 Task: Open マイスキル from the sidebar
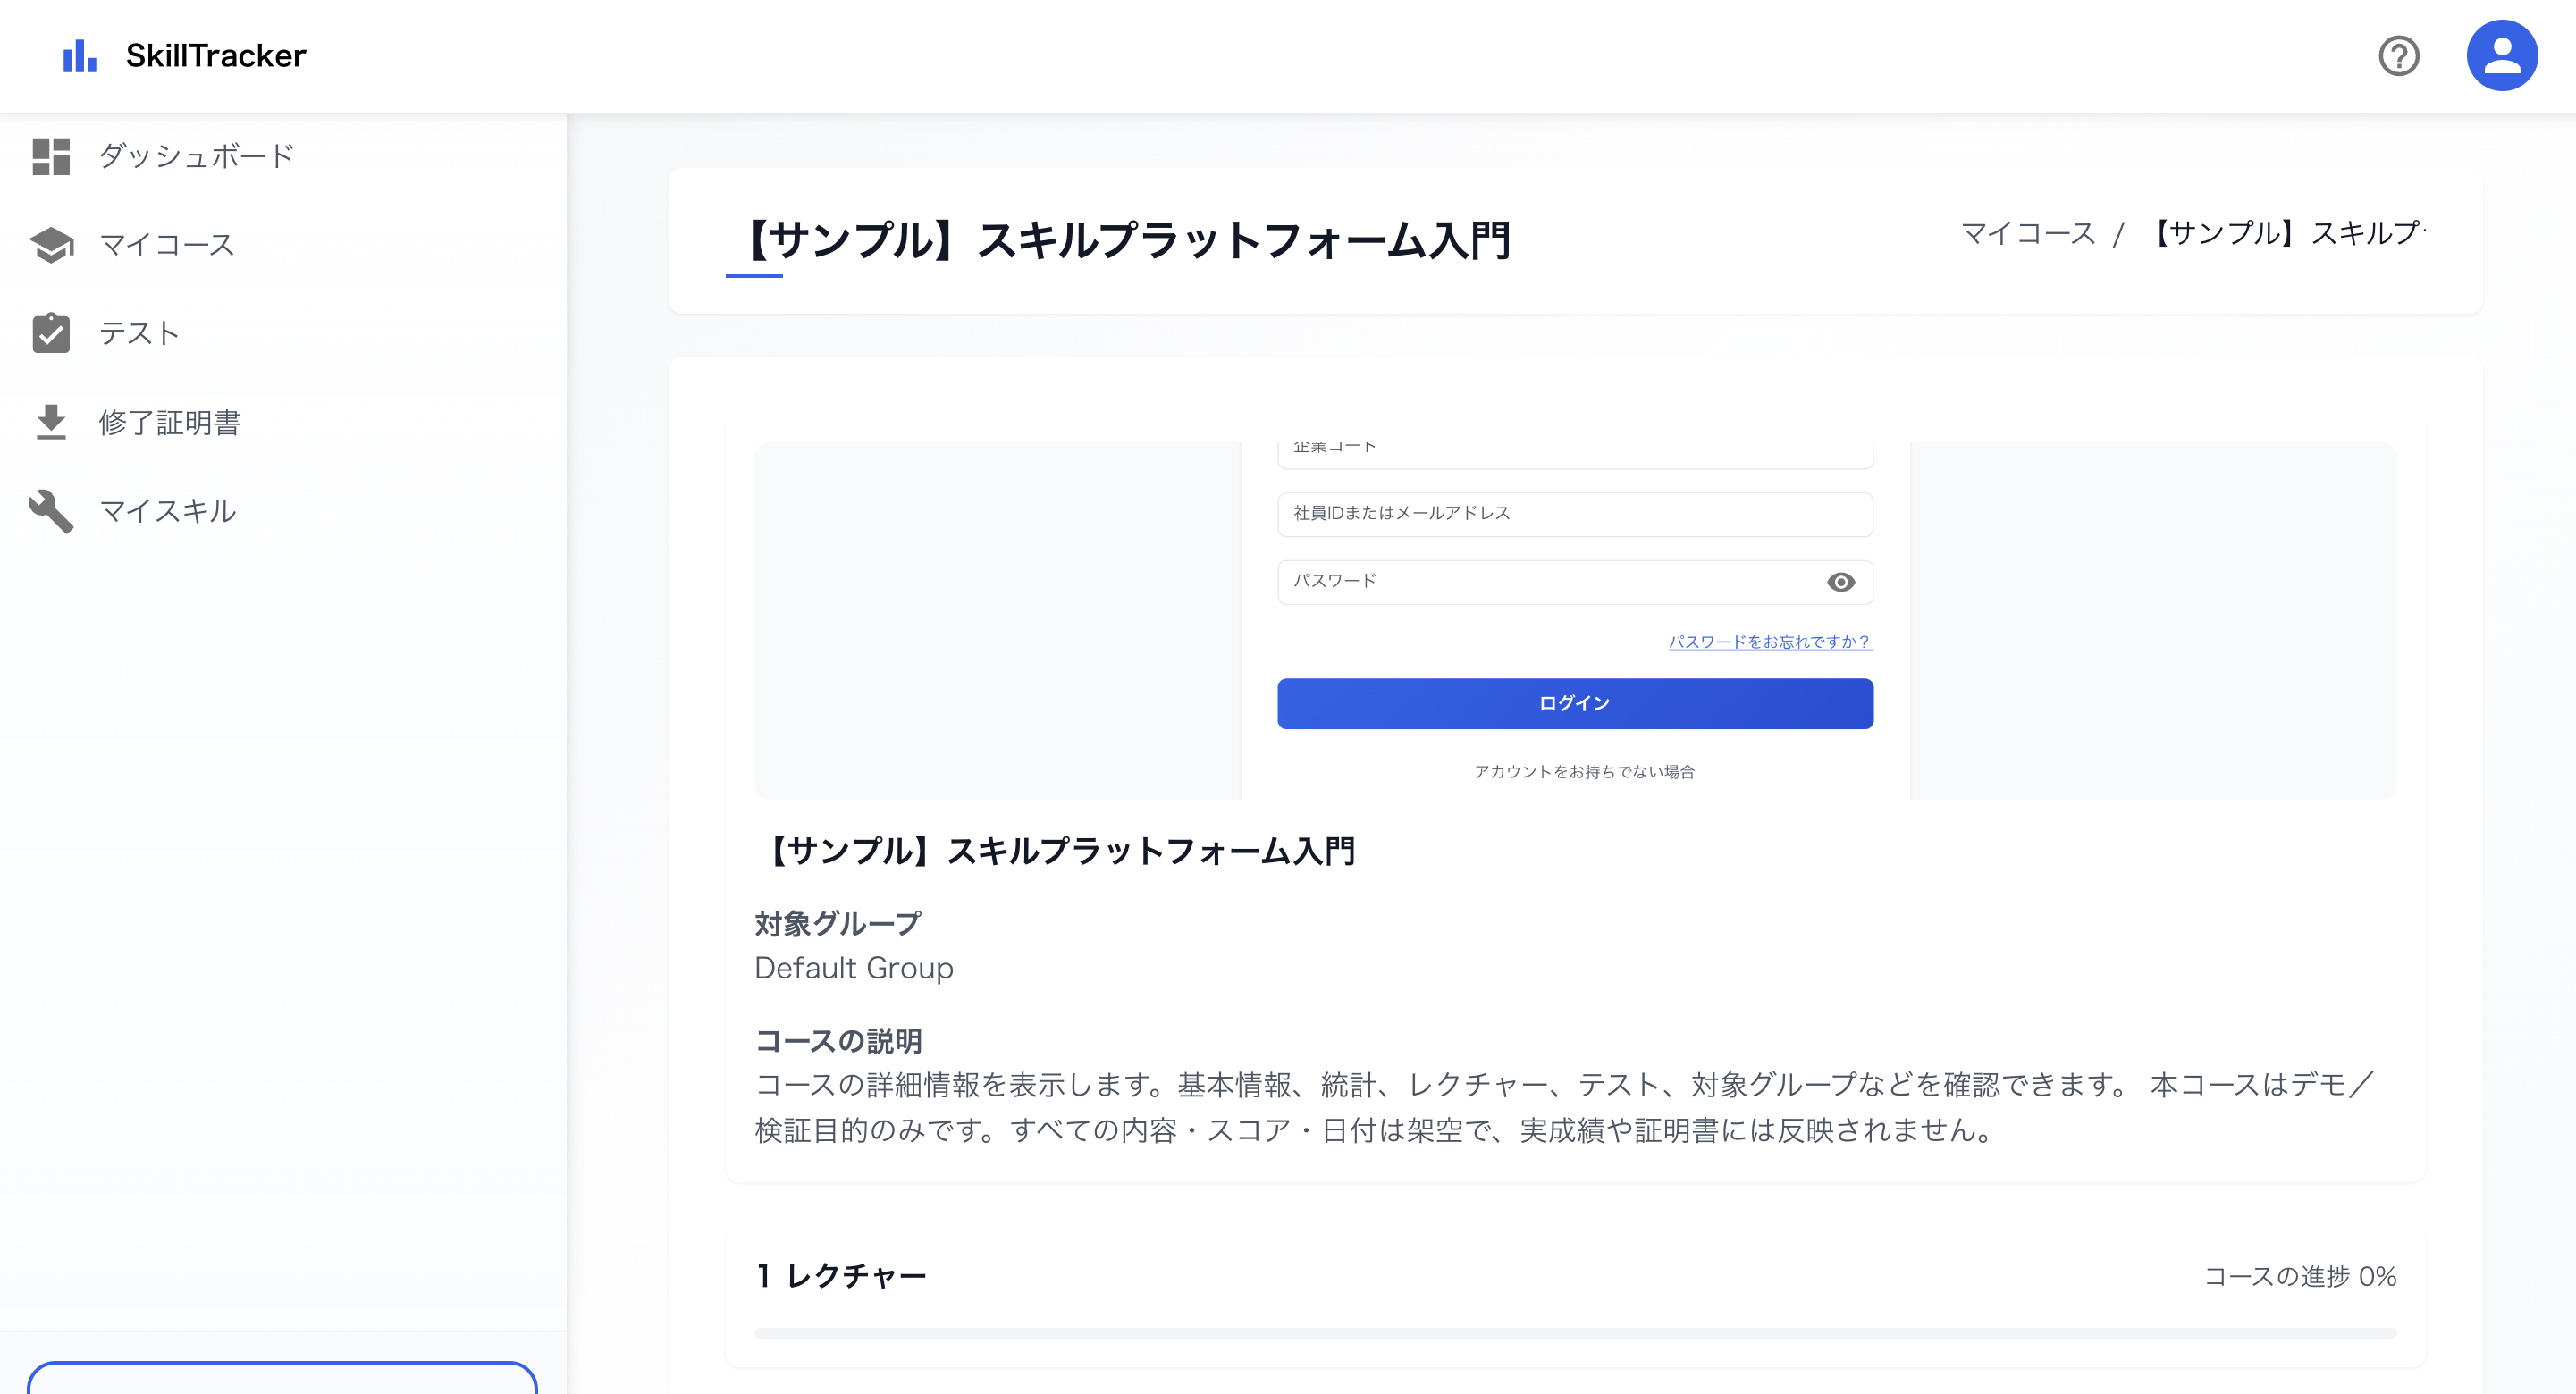[167, 510]
